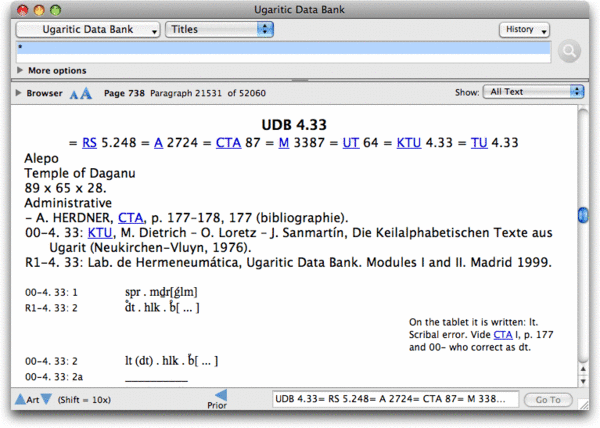Click the 'Administrative' genre line

click(68, 203)
